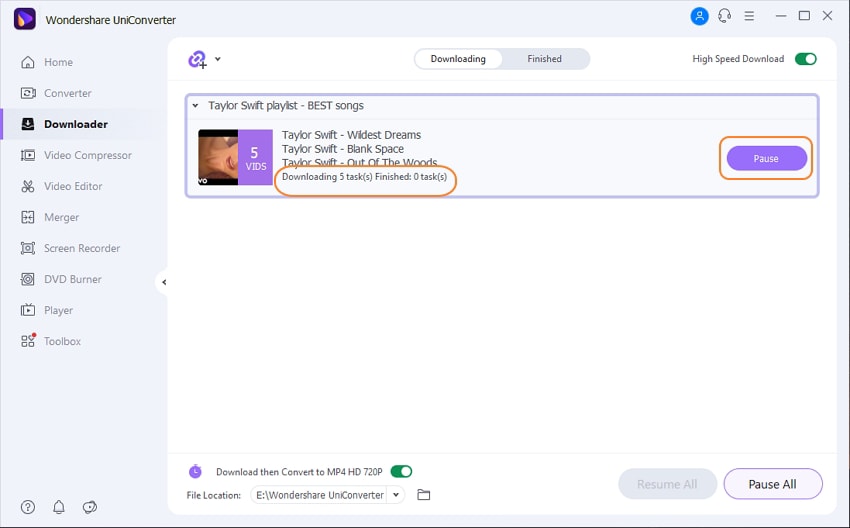Go to Home in sidebar
850x528 pixels.
click(59, 62)
